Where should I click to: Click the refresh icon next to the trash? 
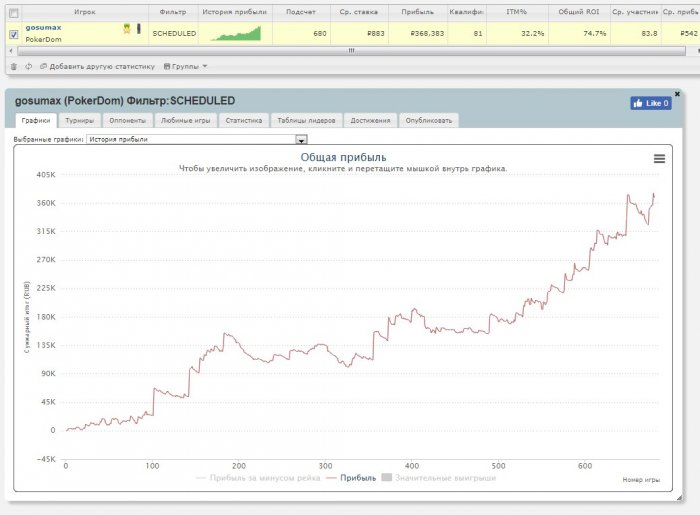click(28, 67)
